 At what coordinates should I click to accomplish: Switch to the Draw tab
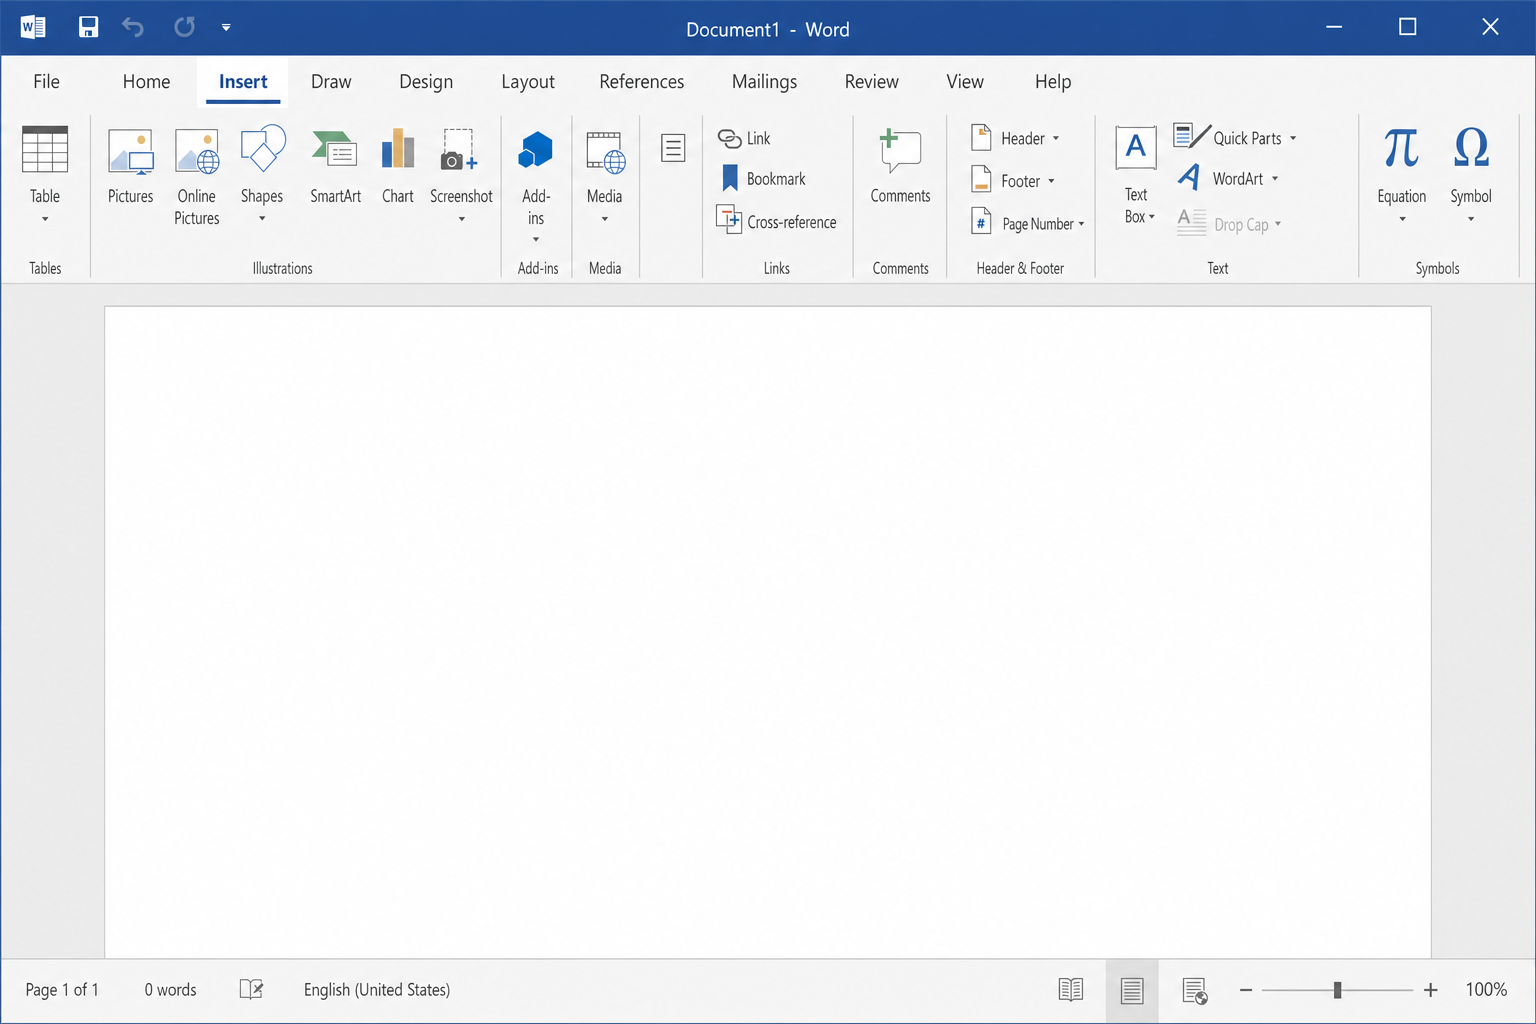tap(331, 82)
